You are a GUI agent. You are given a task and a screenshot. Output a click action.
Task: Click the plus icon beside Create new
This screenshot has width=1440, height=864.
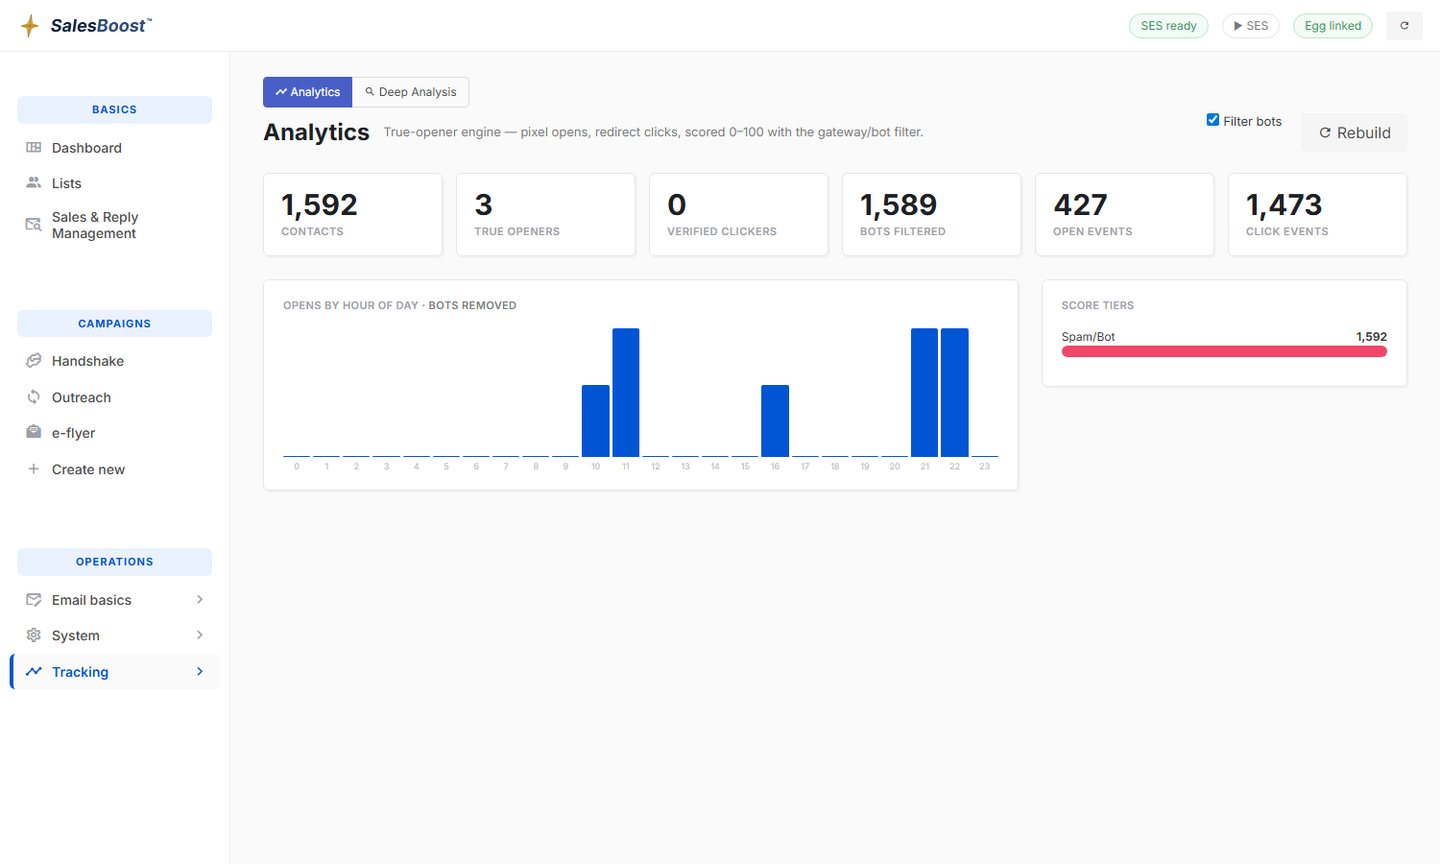pos(33,469)
